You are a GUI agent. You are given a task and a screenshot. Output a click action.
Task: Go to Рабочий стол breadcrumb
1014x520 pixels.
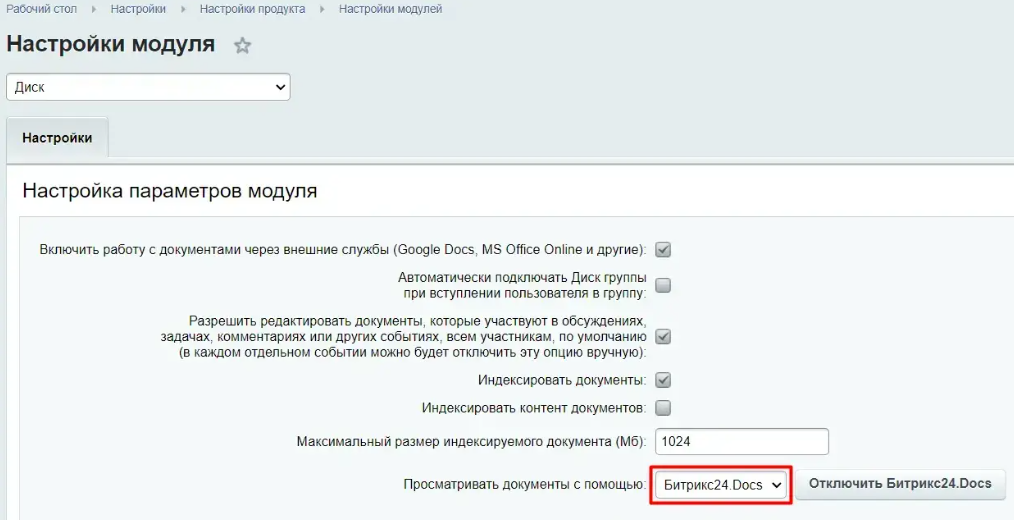[x=42, y=9]
